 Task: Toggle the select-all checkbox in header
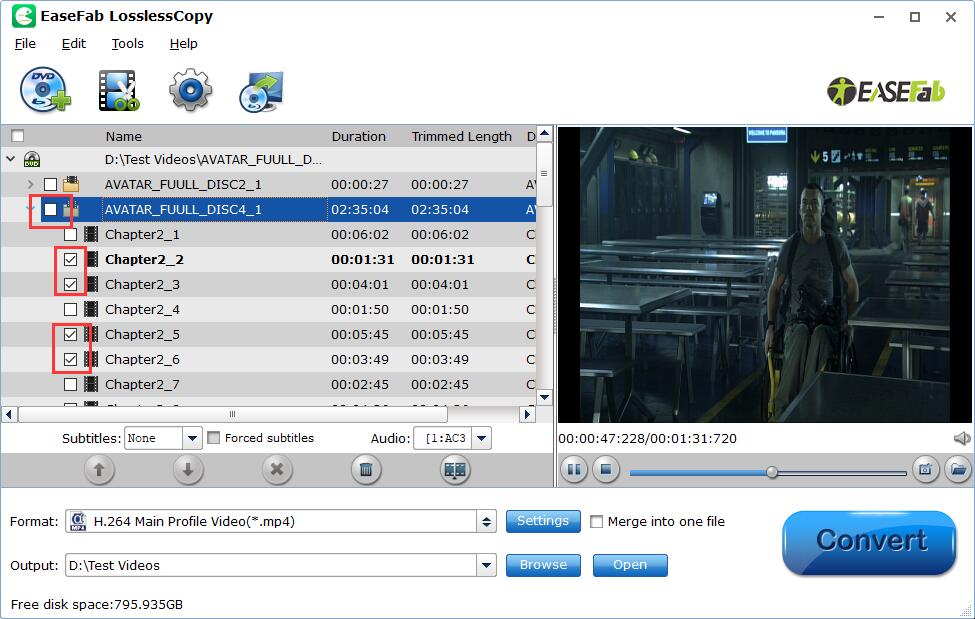(17, 136)
